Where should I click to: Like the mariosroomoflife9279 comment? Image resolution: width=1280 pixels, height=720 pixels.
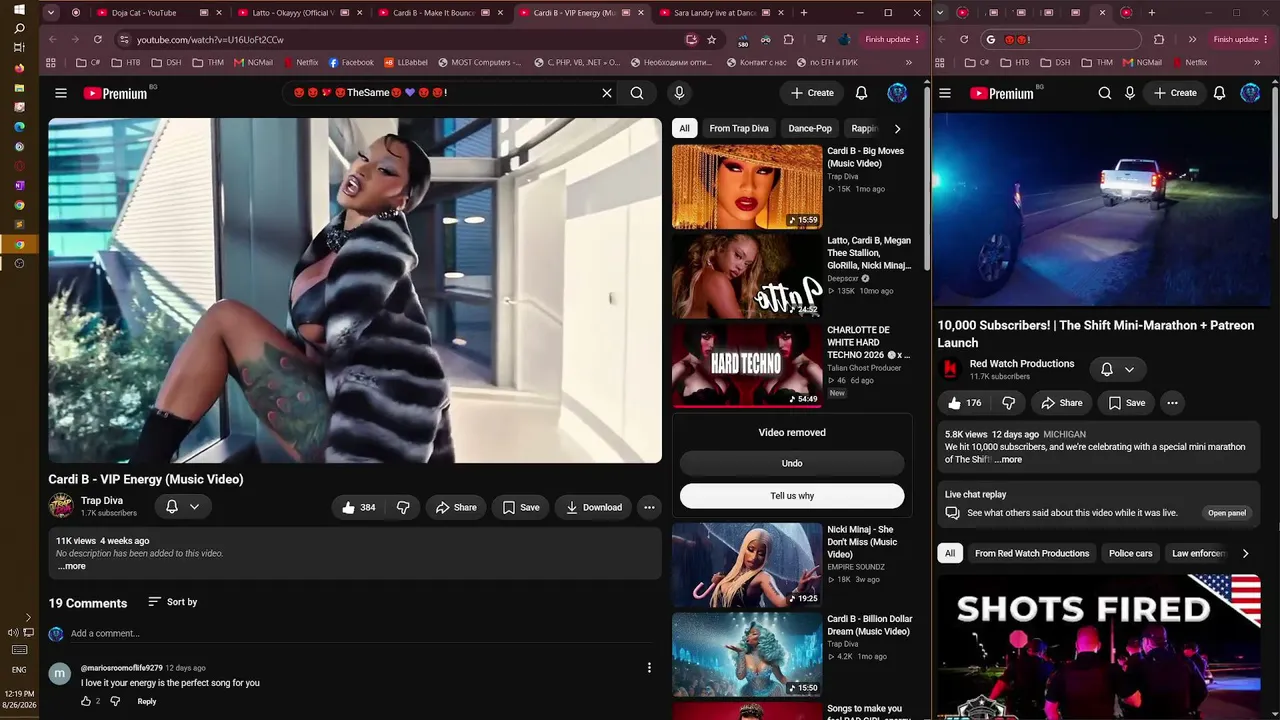pyautogui.click(x=86, y=701)
